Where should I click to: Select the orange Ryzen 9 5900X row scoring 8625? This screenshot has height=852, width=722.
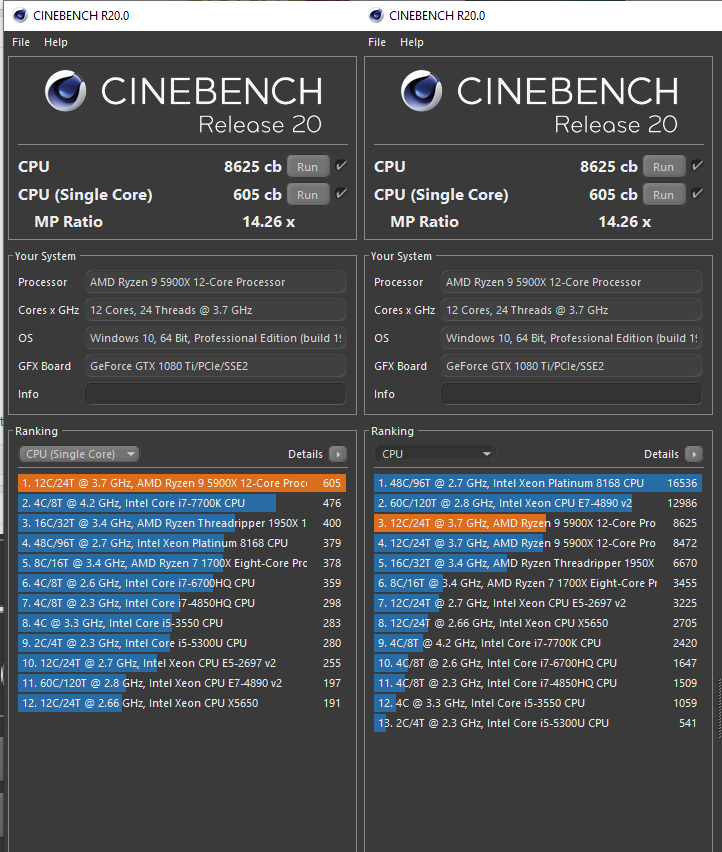point(538,523)
